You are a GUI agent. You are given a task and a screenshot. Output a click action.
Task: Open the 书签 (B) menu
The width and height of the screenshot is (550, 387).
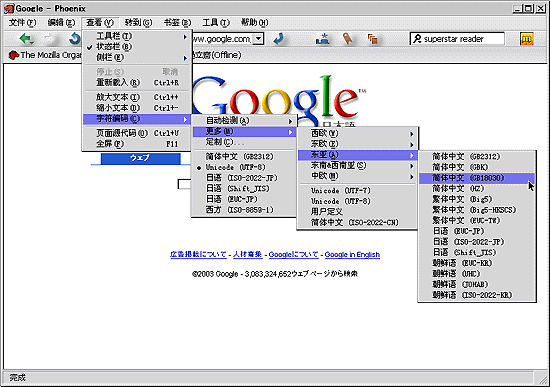(177, 23)
